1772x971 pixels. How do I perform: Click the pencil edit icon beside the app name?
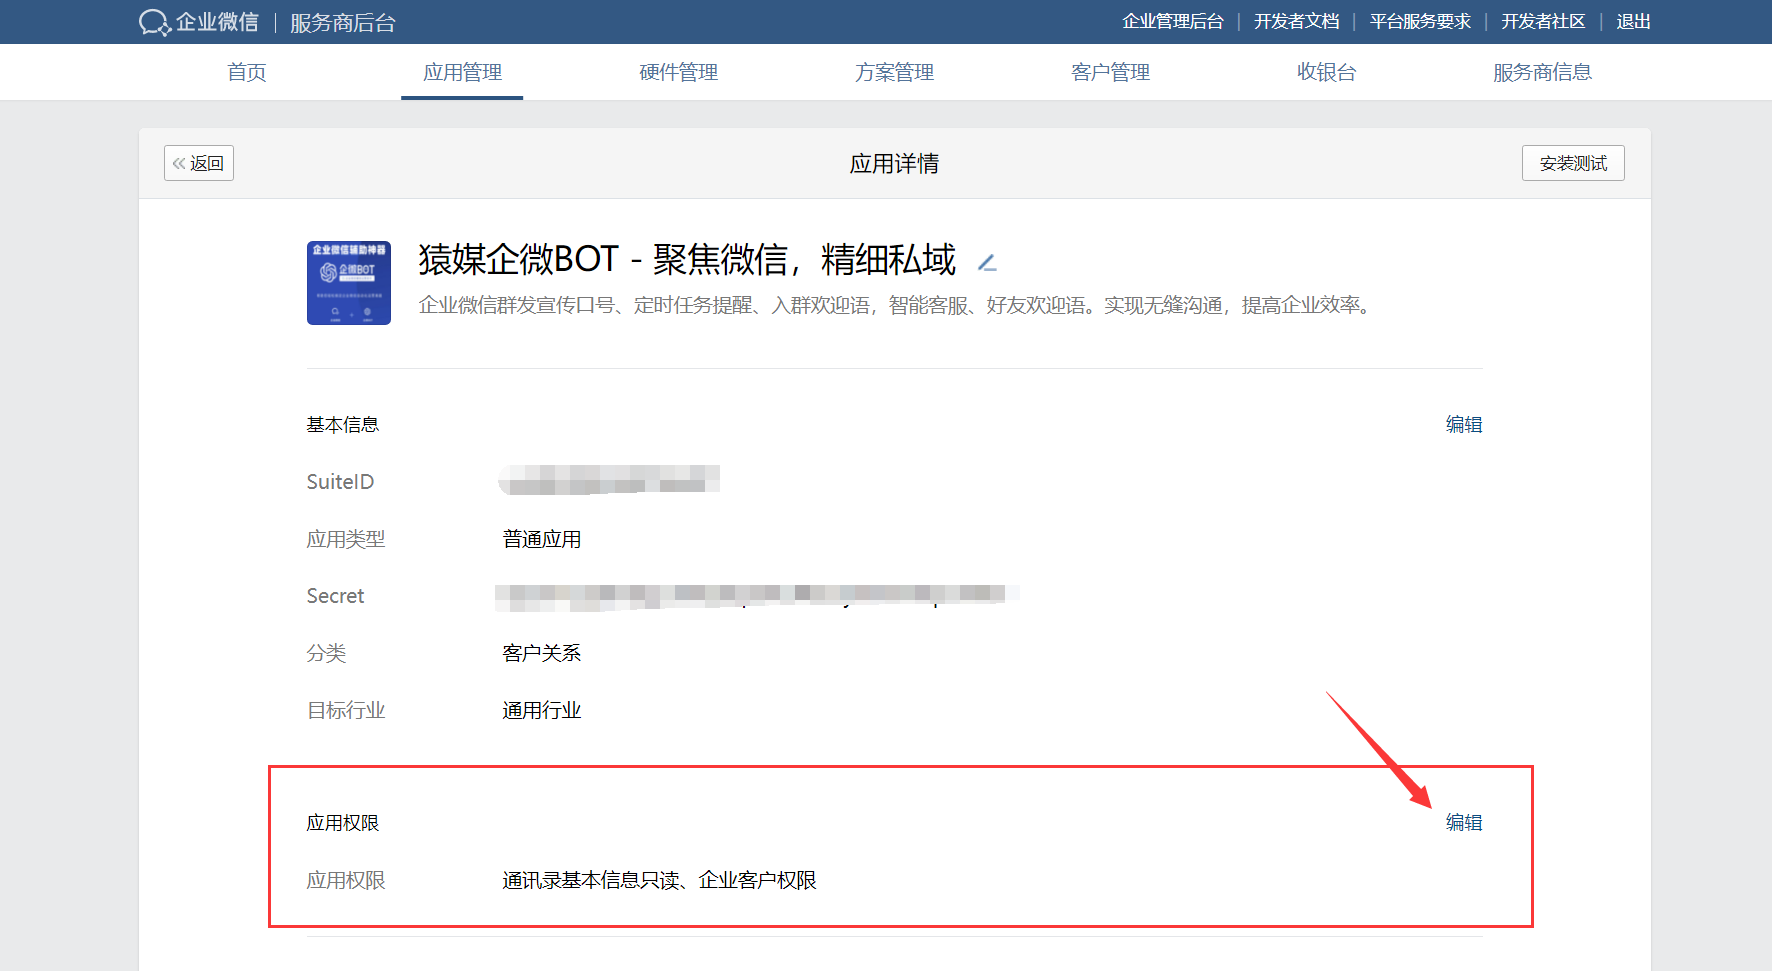[x=988, y=262]
